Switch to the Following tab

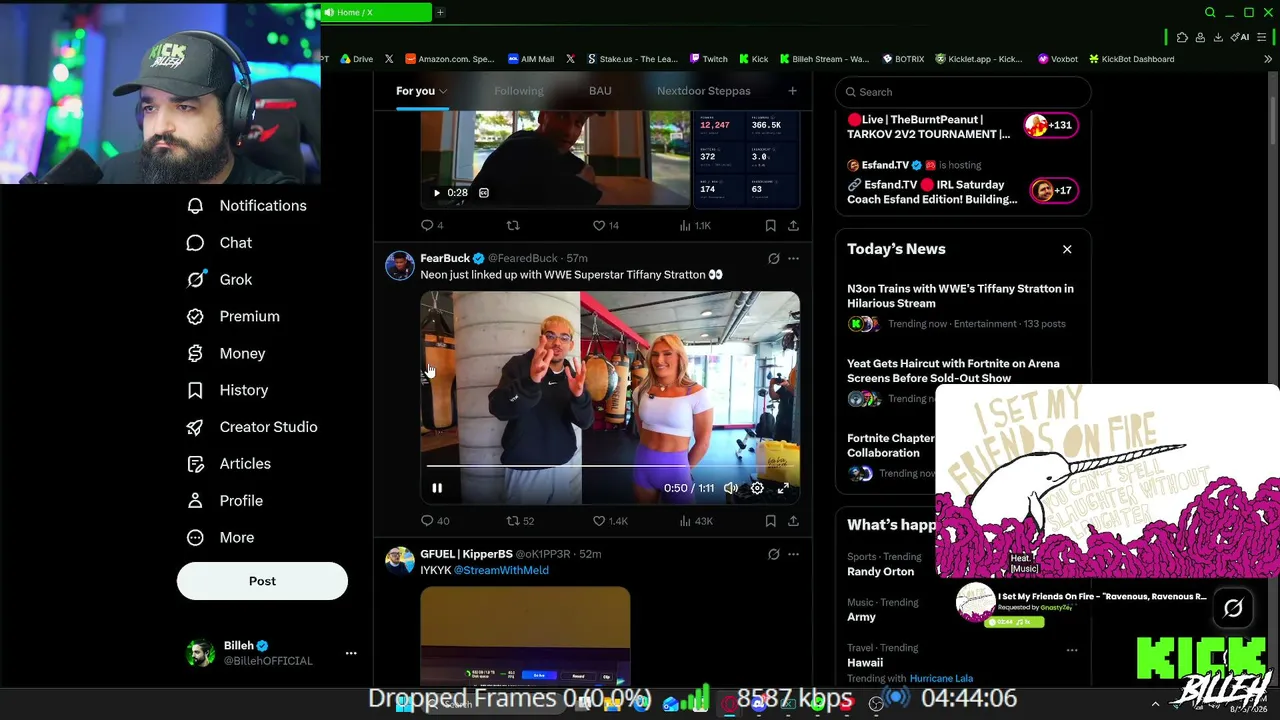click(519, 91)
